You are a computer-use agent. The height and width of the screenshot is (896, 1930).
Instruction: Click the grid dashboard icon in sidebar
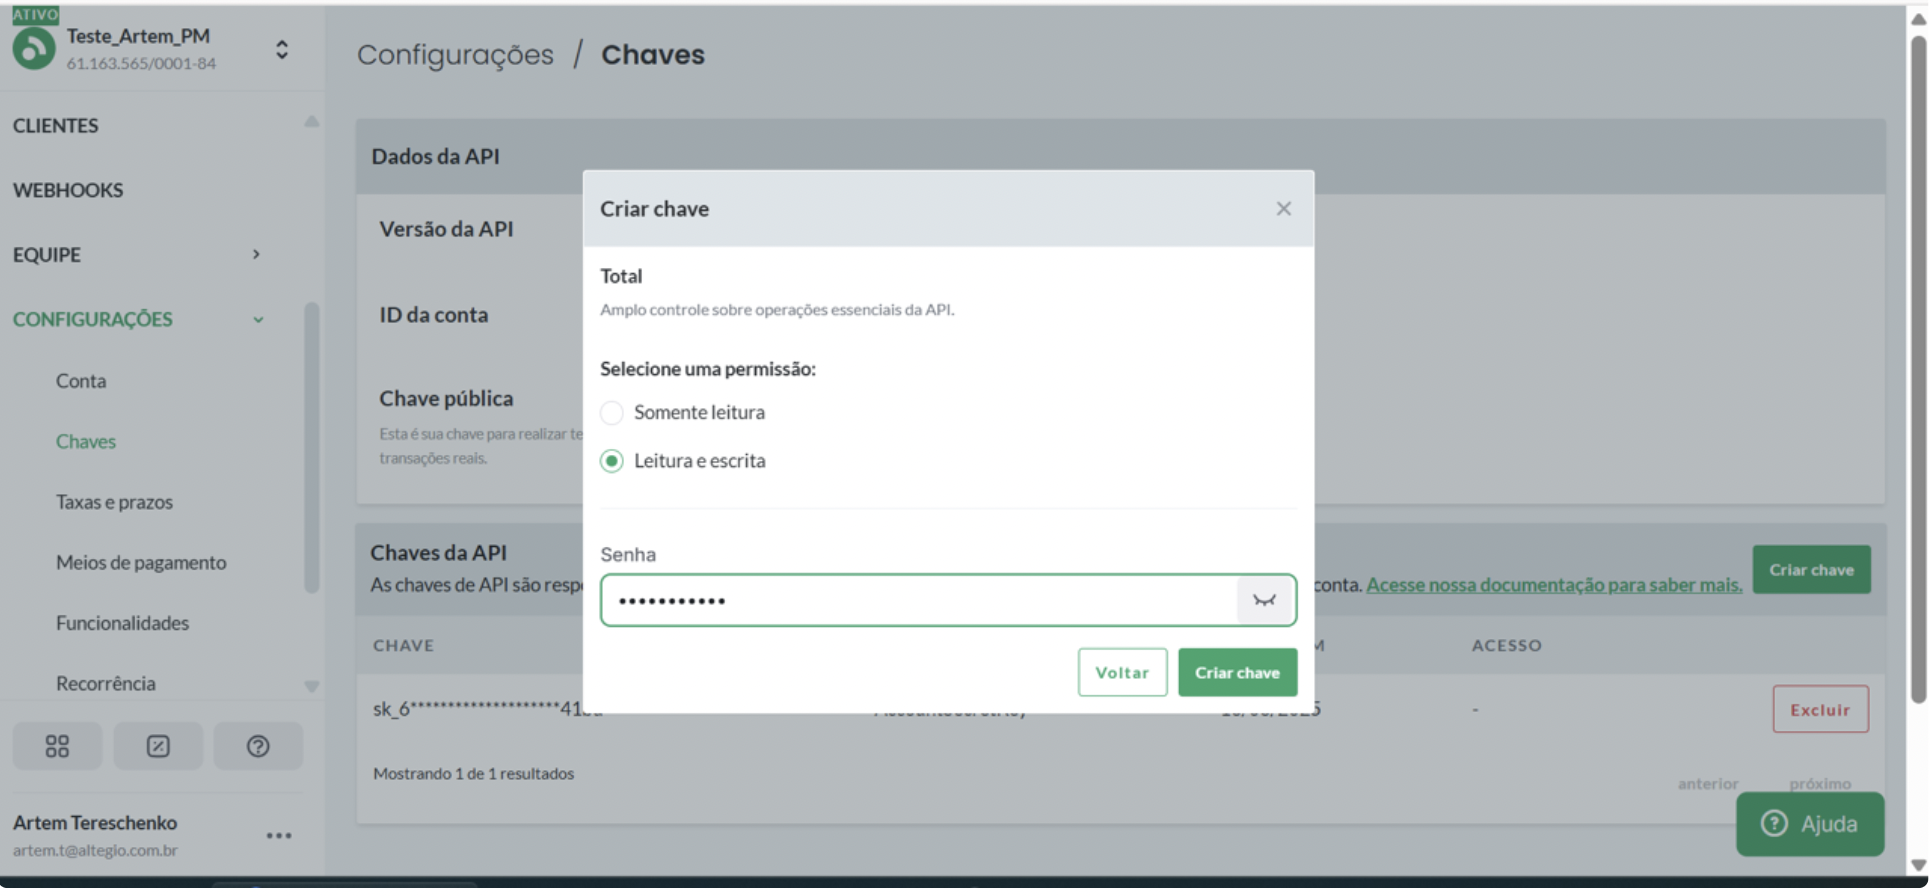click(57, 746)
